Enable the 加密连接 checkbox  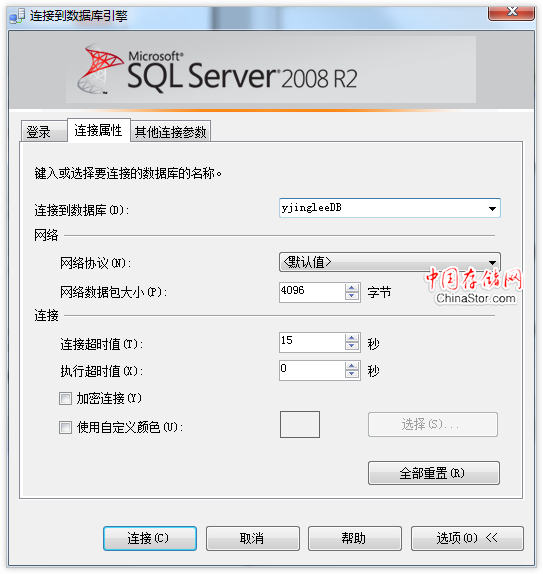tap(66, 398)
